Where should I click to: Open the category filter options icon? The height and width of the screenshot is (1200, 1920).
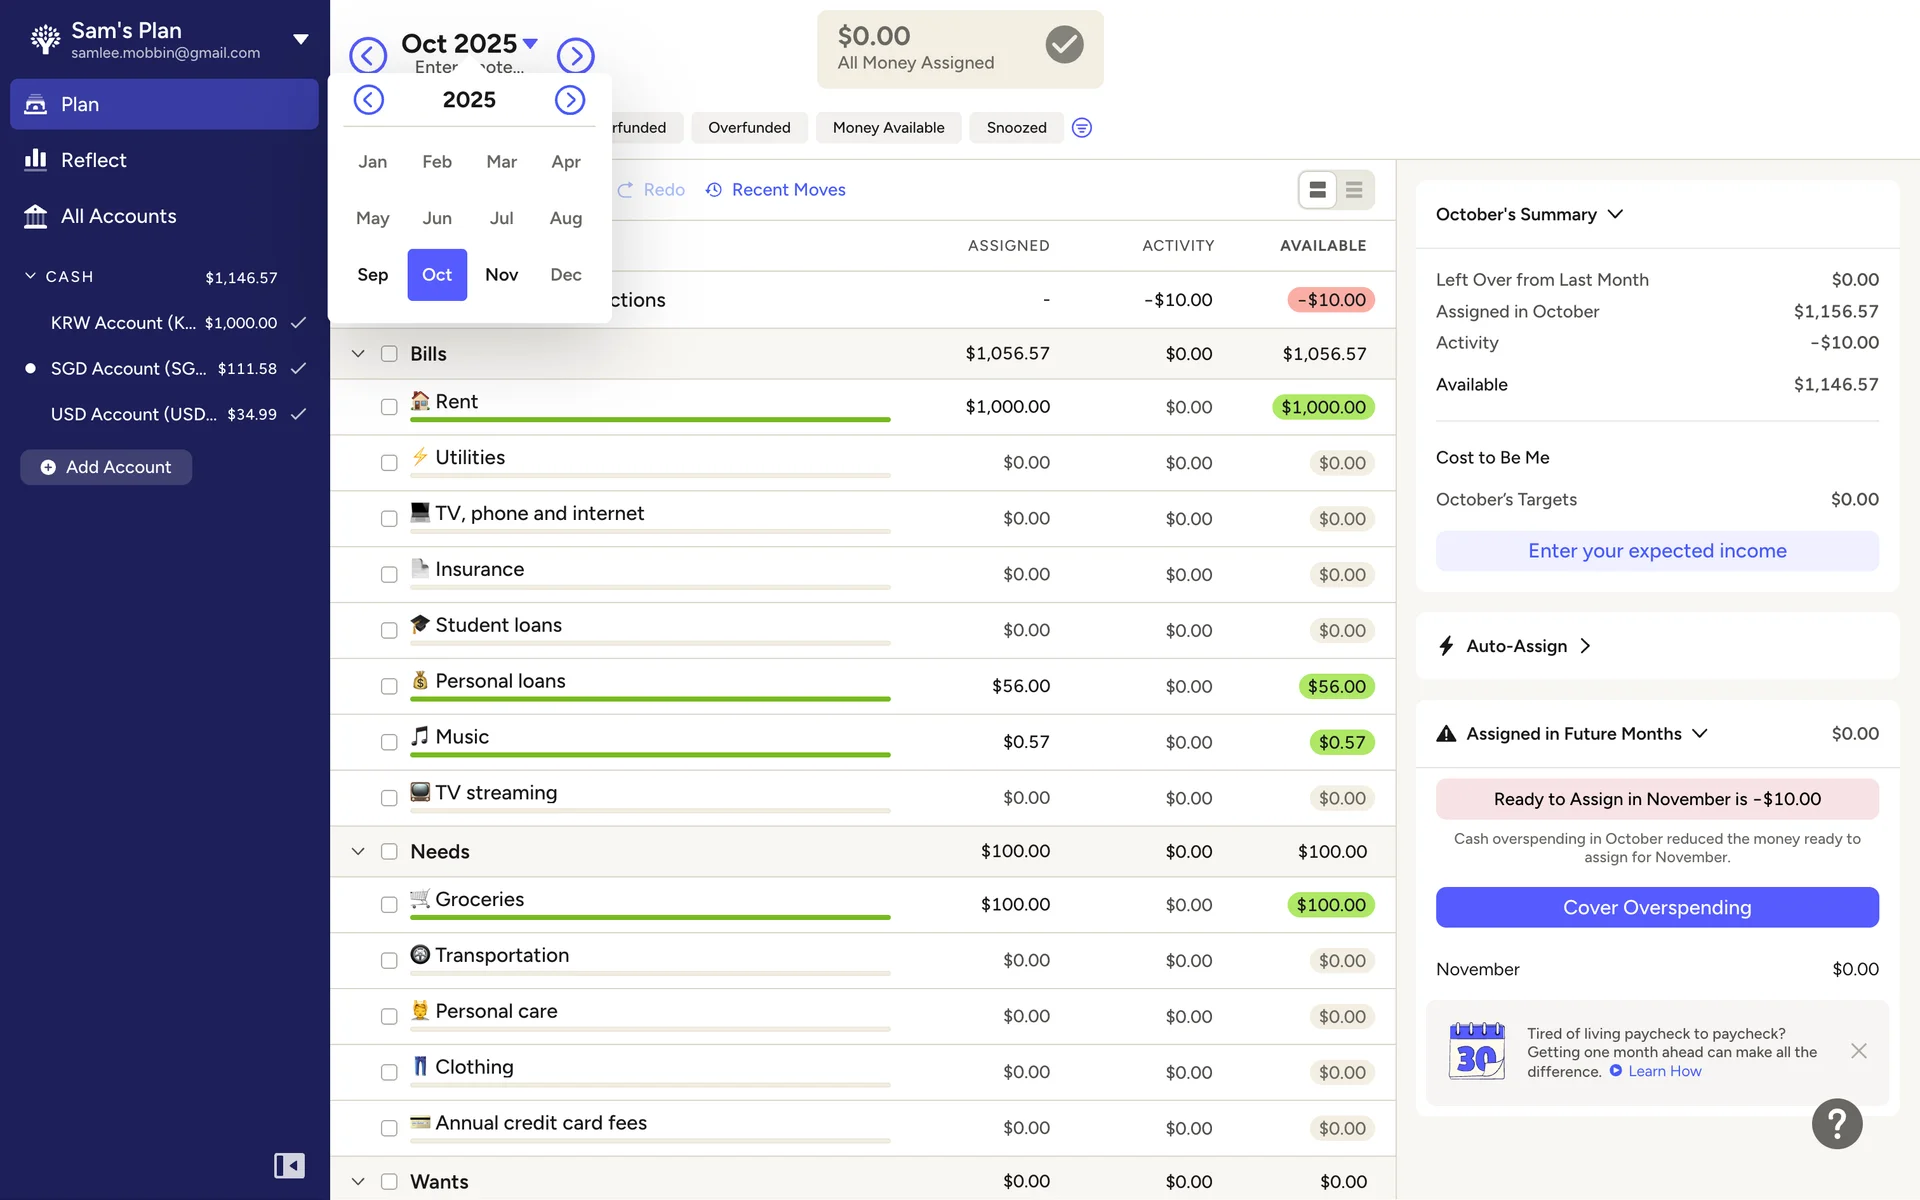click(1081, 128)
